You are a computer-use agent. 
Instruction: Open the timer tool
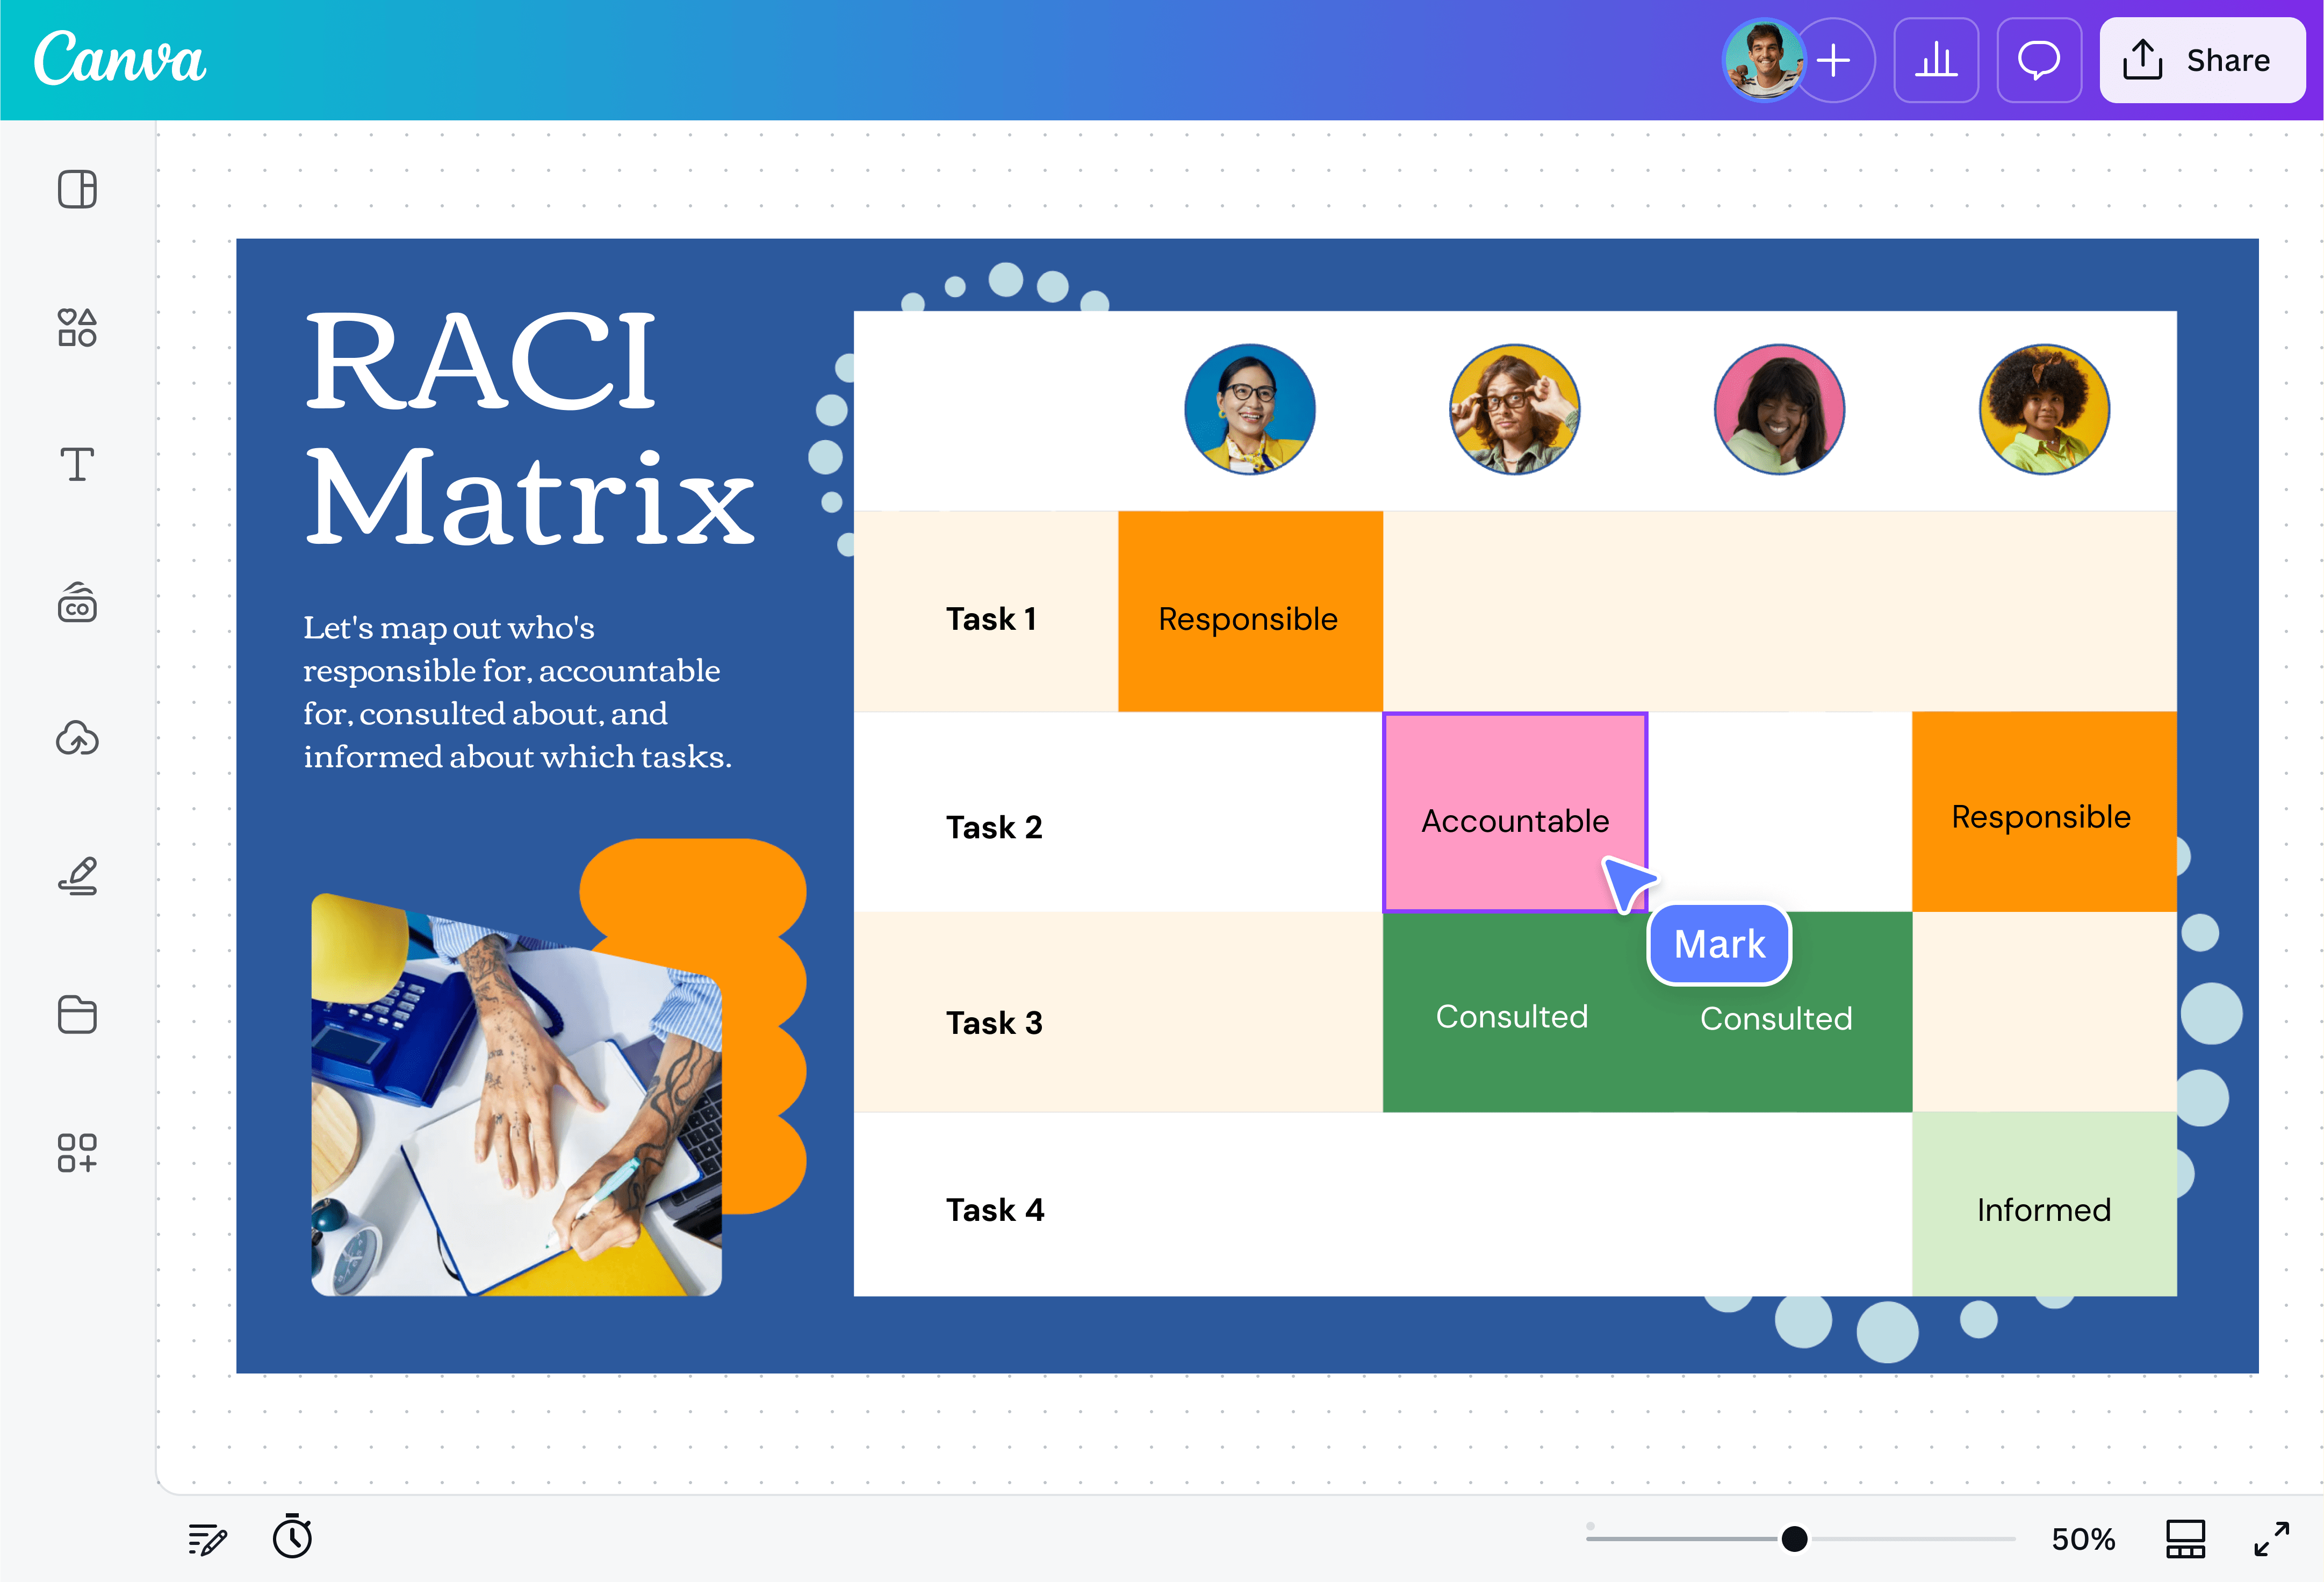pyautogui.click(x=292, y=1539)
